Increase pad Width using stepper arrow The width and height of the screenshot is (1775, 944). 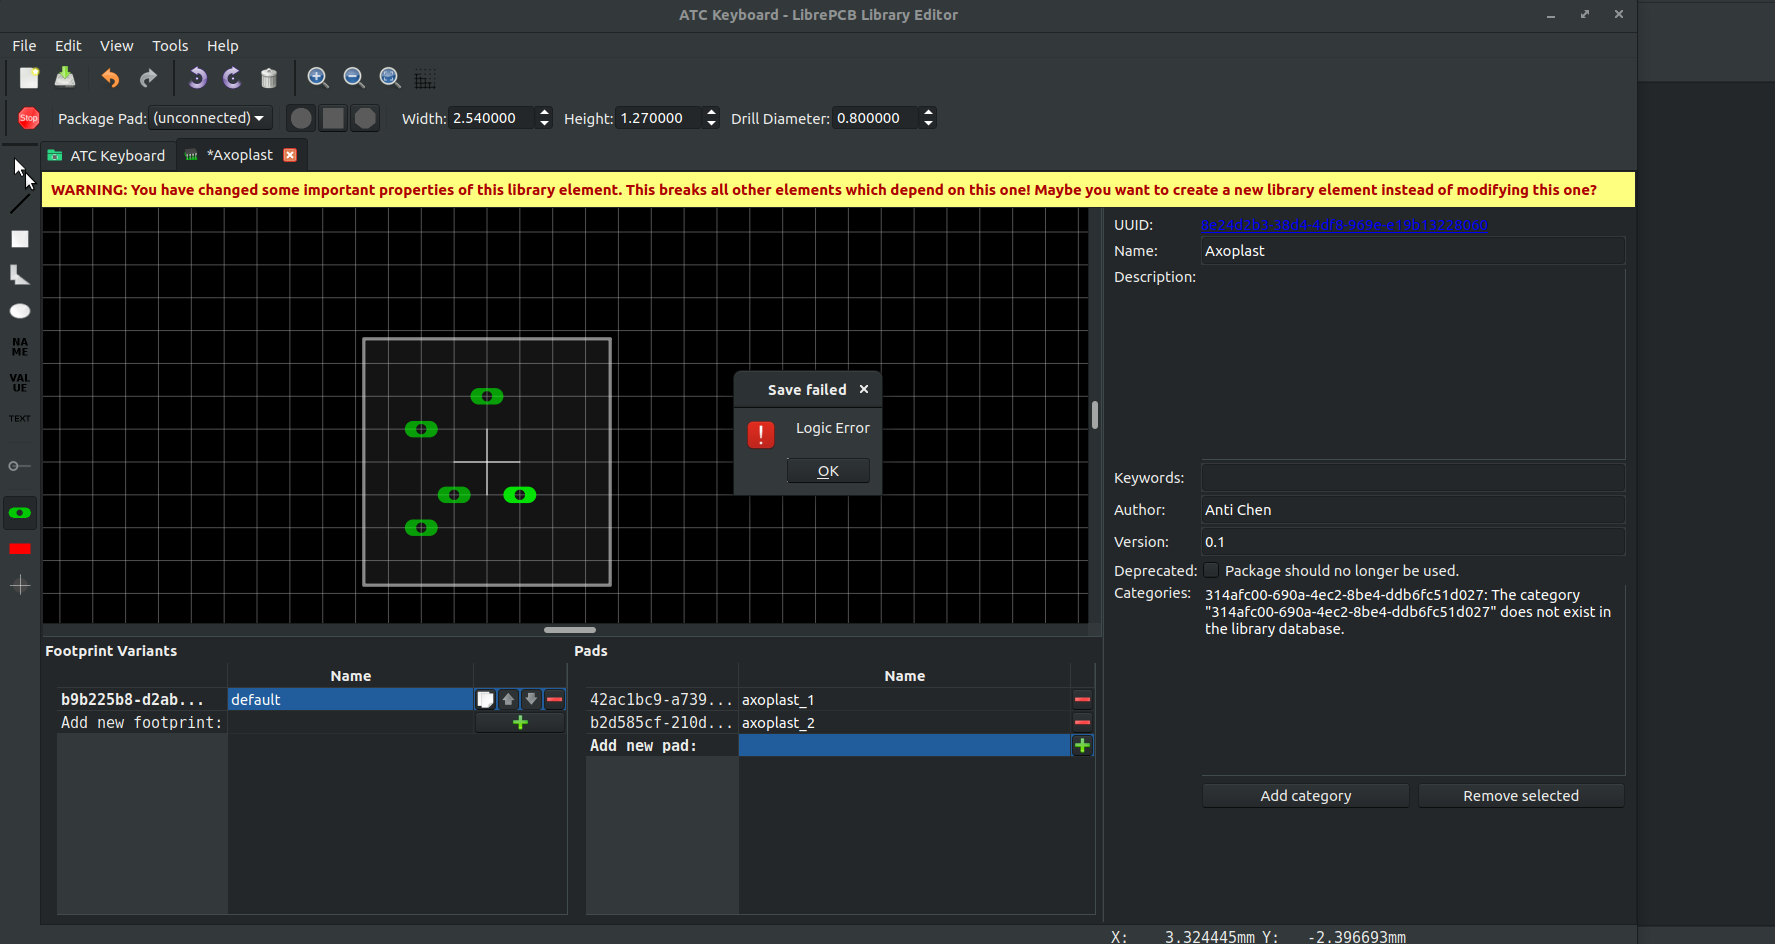(543, 112)
